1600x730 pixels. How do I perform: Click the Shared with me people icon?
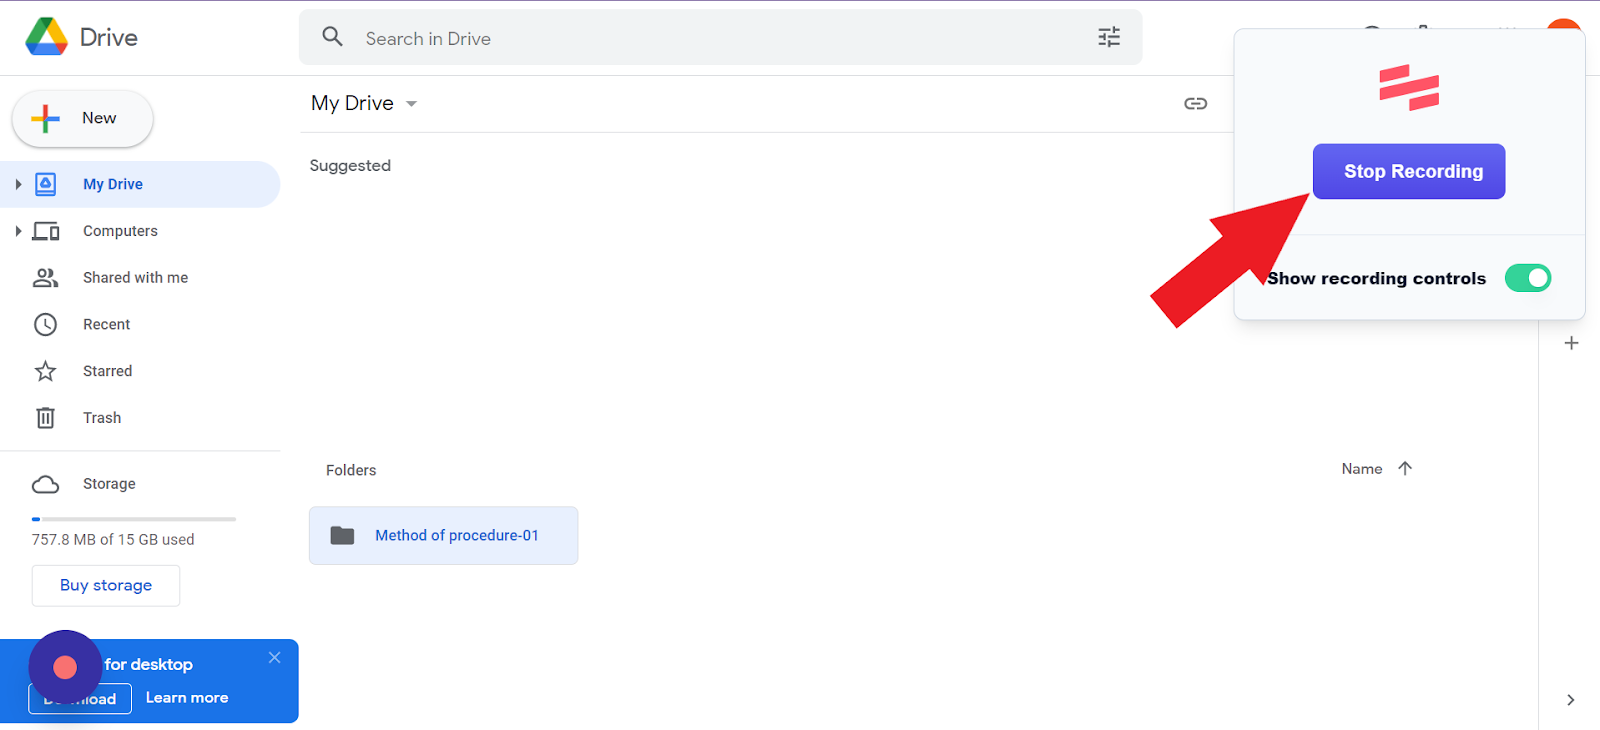point(46,278)
